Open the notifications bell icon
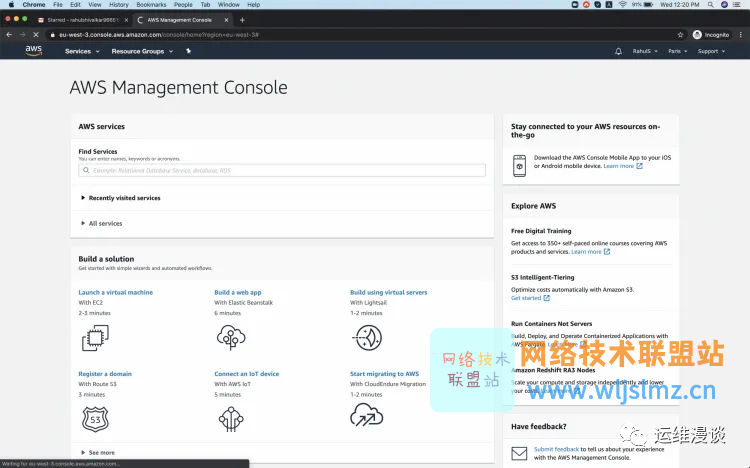The width and height of the screenshot is (750, 468). 618,51
